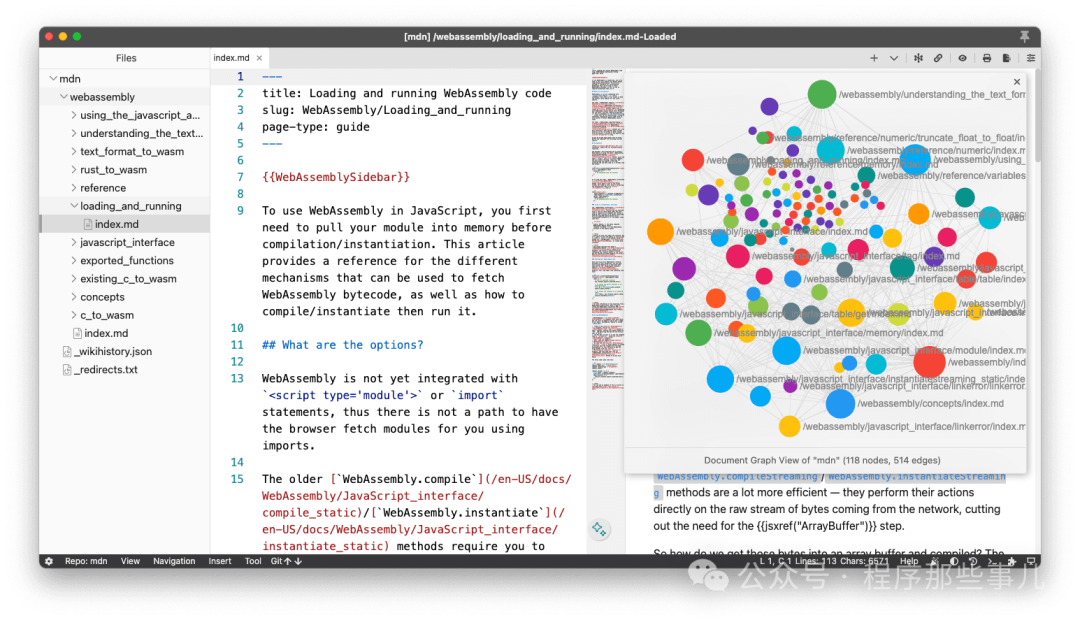1080x620 pixels.
Task: Click the Git push up arrow
Action: click(288, 561)
